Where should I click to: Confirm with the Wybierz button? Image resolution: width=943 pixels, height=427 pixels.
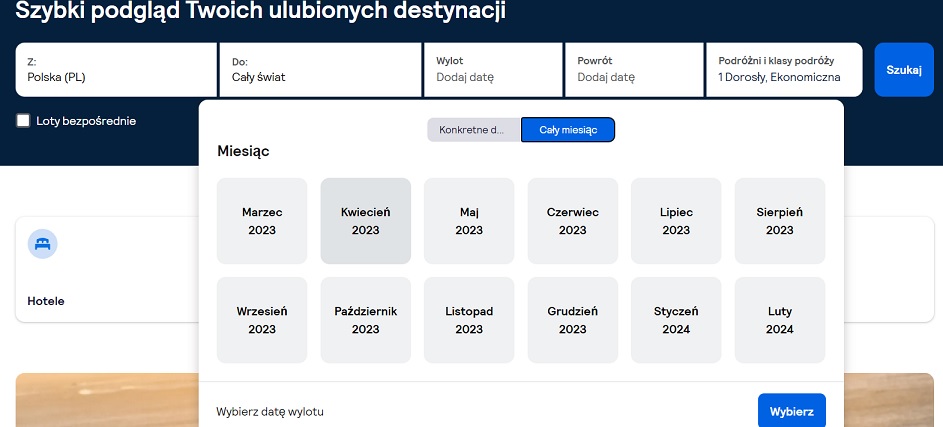(x=791, y=411)
